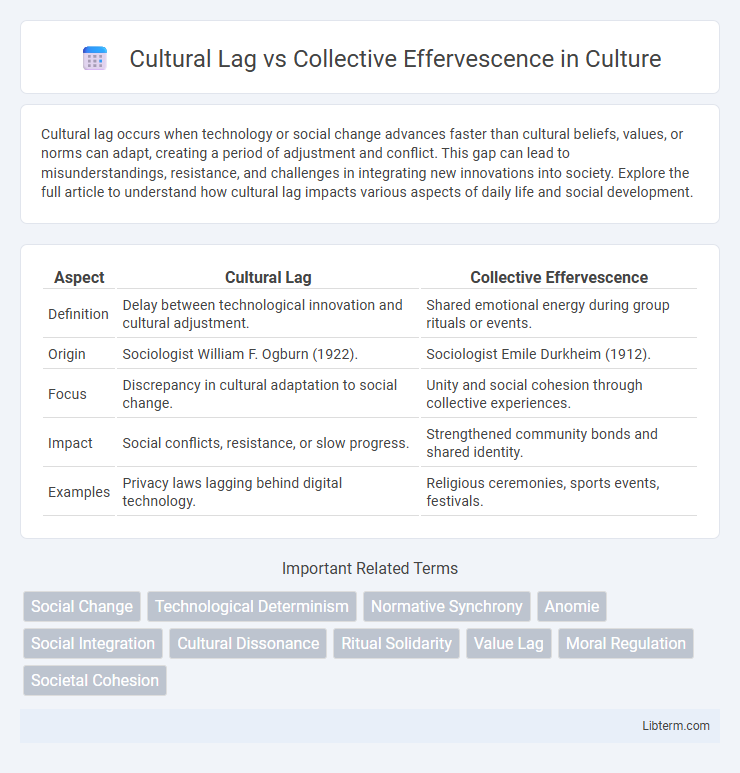Image resolution: width=740 pixels, height=773 pixels.
Task: Click the intro paragraph starting 'Cultural lag occurs when technology'
Action: (367, 163)
